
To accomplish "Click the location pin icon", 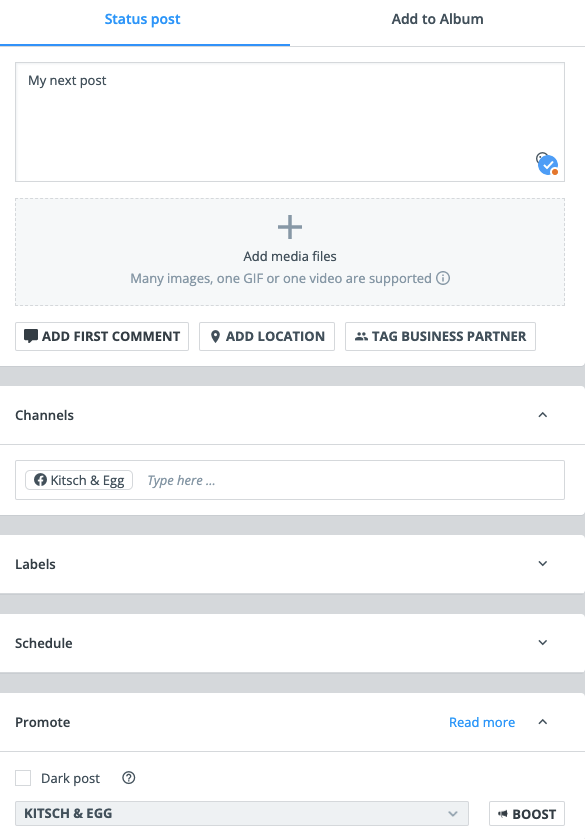I will 215,336.
